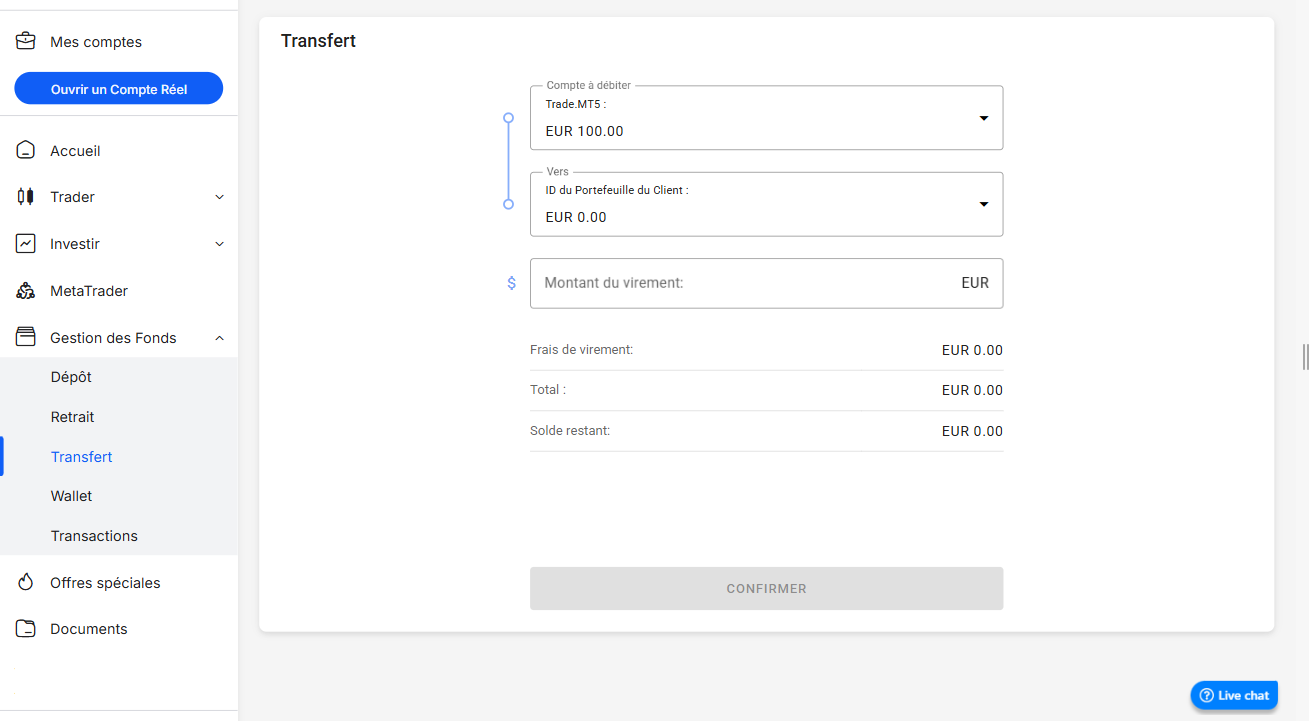Click the Gestion des Fonds label
Screen dimensions: 1309x721
tap(113, 338)
